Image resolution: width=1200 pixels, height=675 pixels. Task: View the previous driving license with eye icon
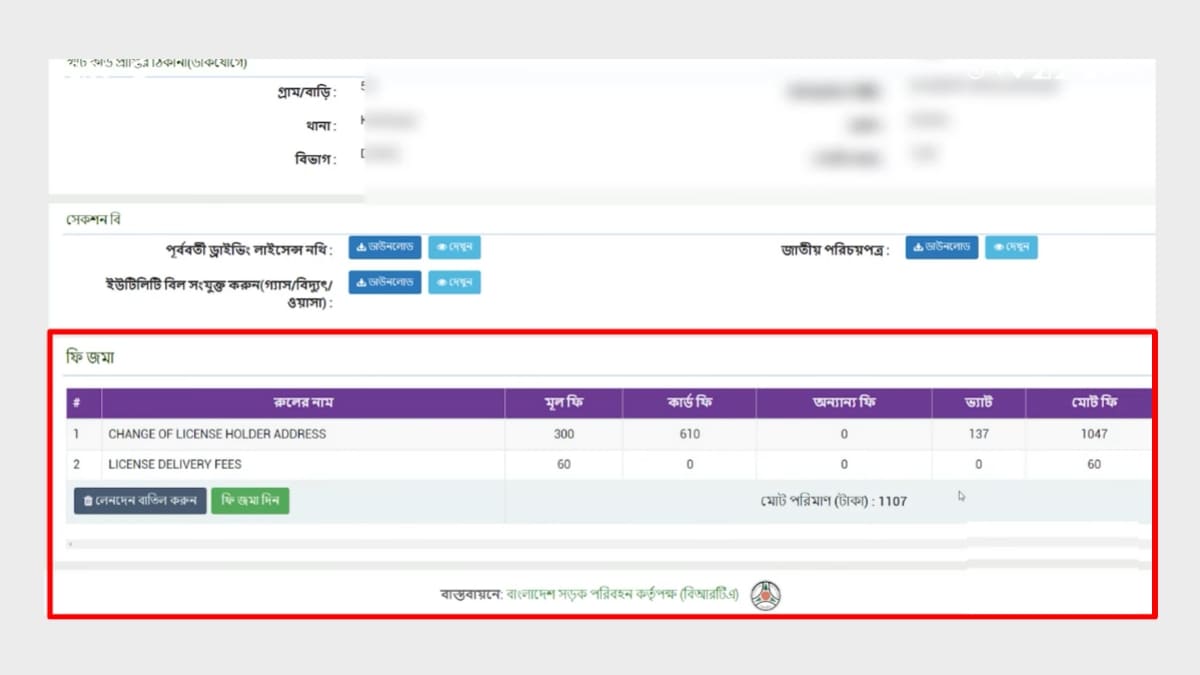click(x=455, y=247)
